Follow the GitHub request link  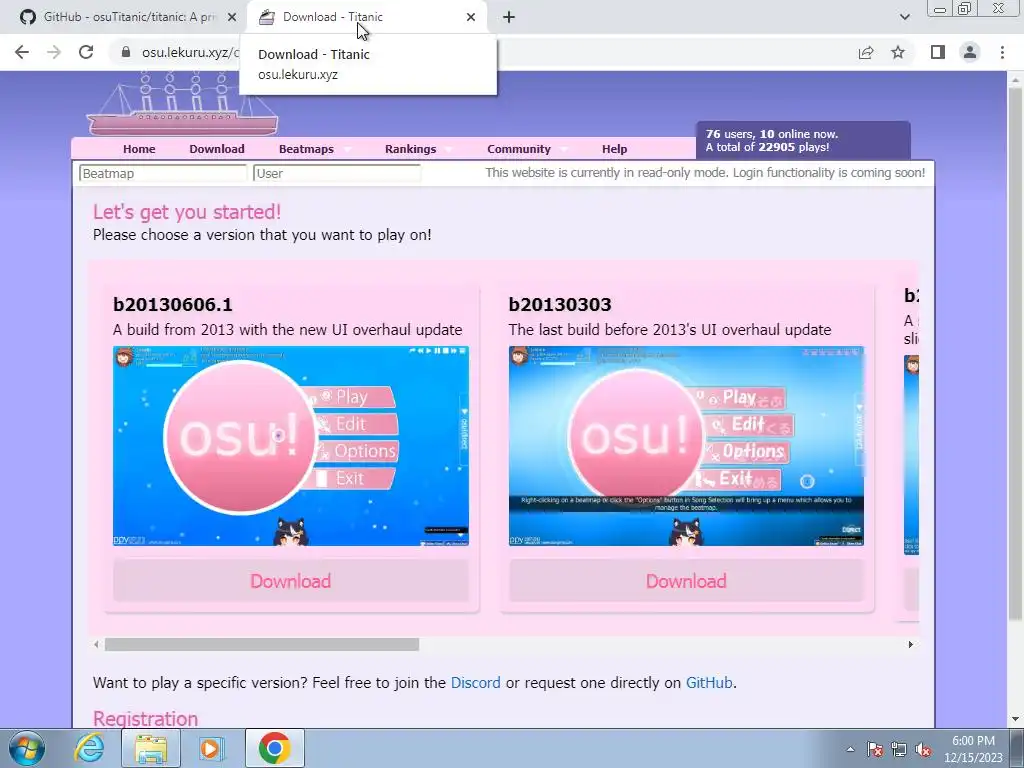709,682
